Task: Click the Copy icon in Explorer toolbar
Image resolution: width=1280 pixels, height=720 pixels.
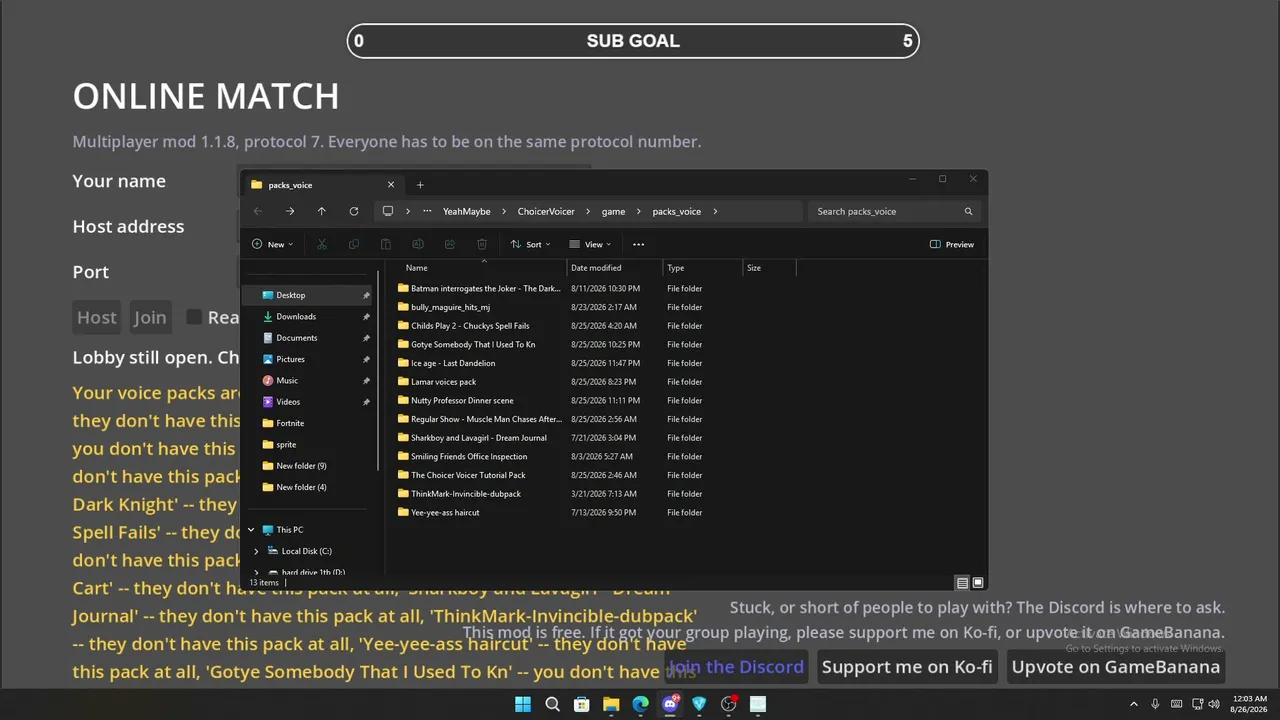Action: tap(354, 244)
